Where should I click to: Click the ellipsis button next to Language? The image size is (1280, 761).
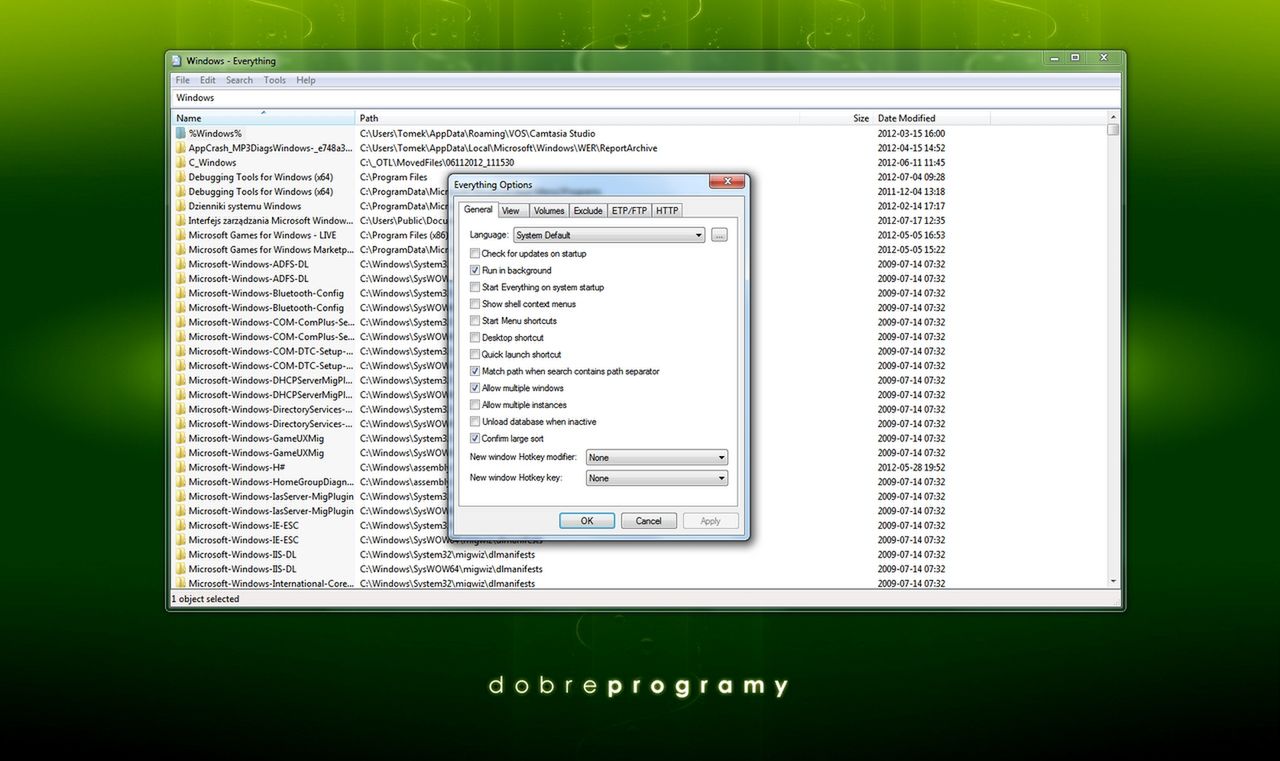(x=720, y=235)
